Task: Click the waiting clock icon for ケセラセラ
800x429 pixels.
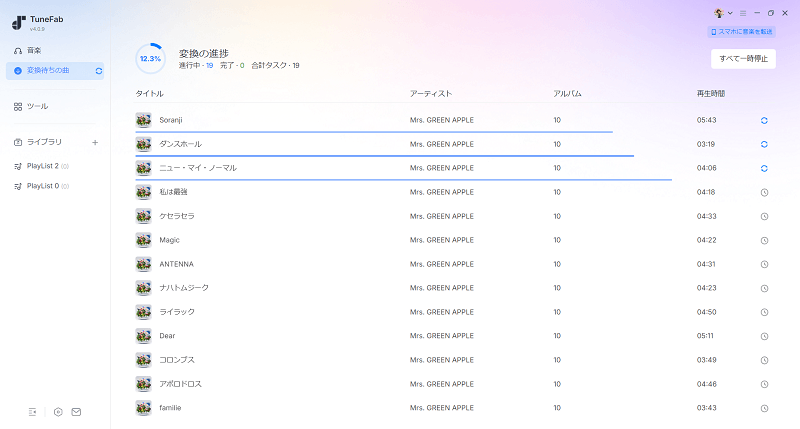Action: point(764,216)
